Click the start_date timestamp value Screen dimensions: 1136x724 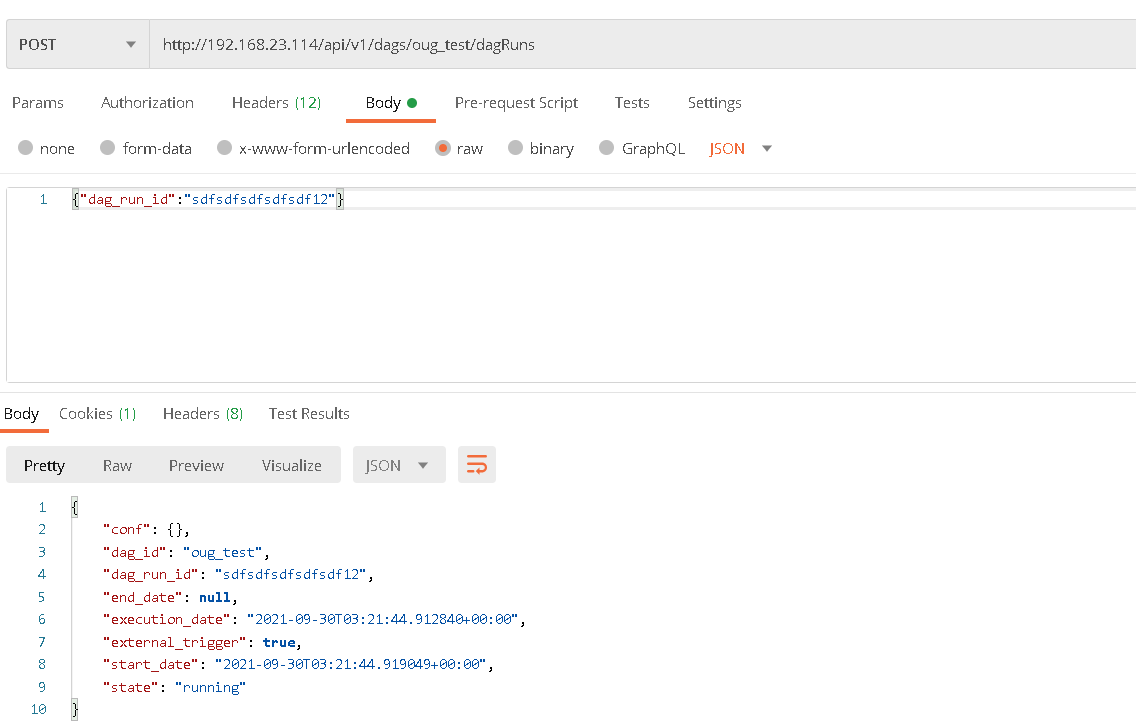coord(351,665)
